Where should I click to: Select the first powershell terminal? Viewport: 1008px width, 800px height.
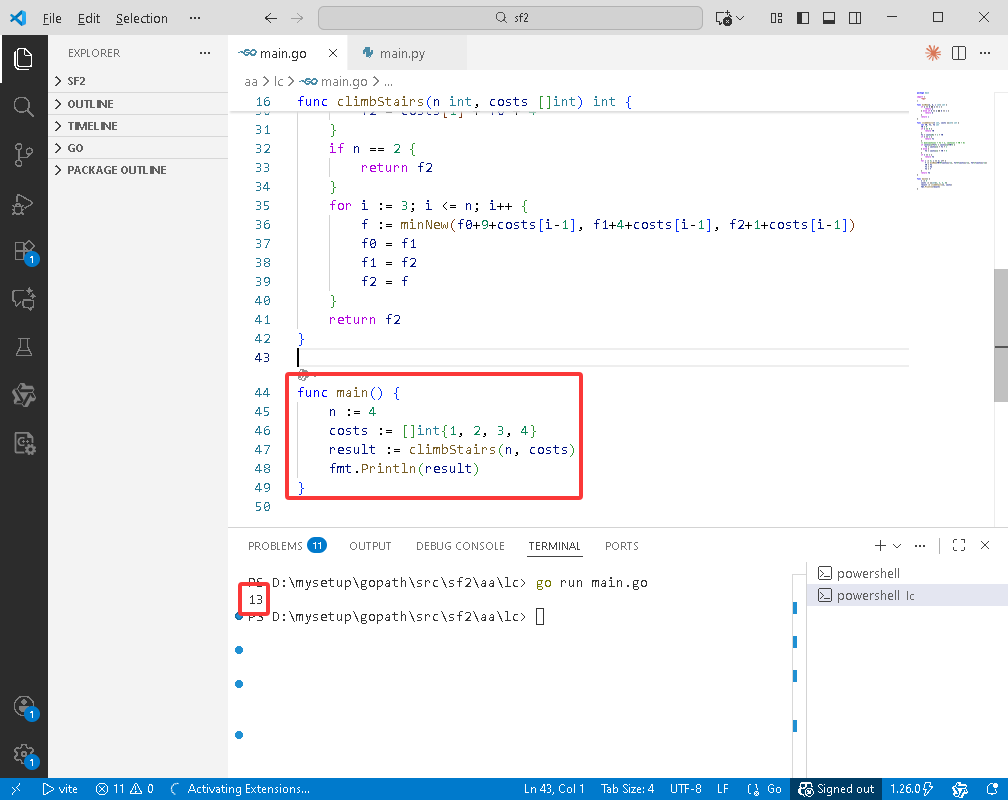coord(908,573)
